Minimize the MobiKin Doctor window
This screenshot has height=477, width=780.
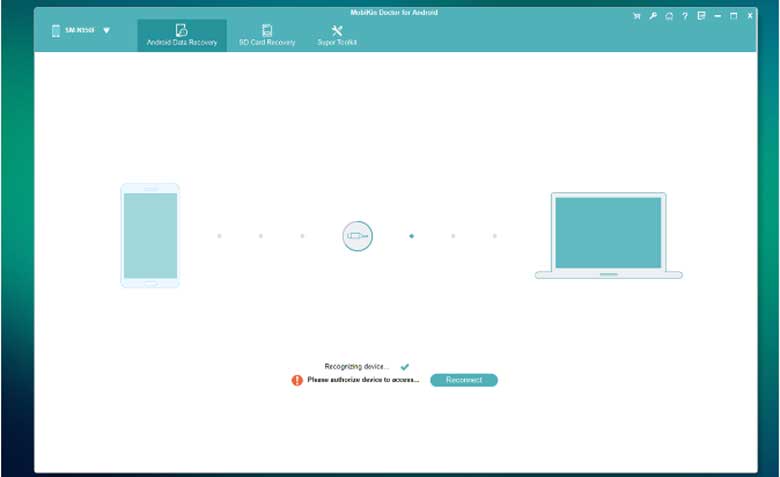(717, 16)
